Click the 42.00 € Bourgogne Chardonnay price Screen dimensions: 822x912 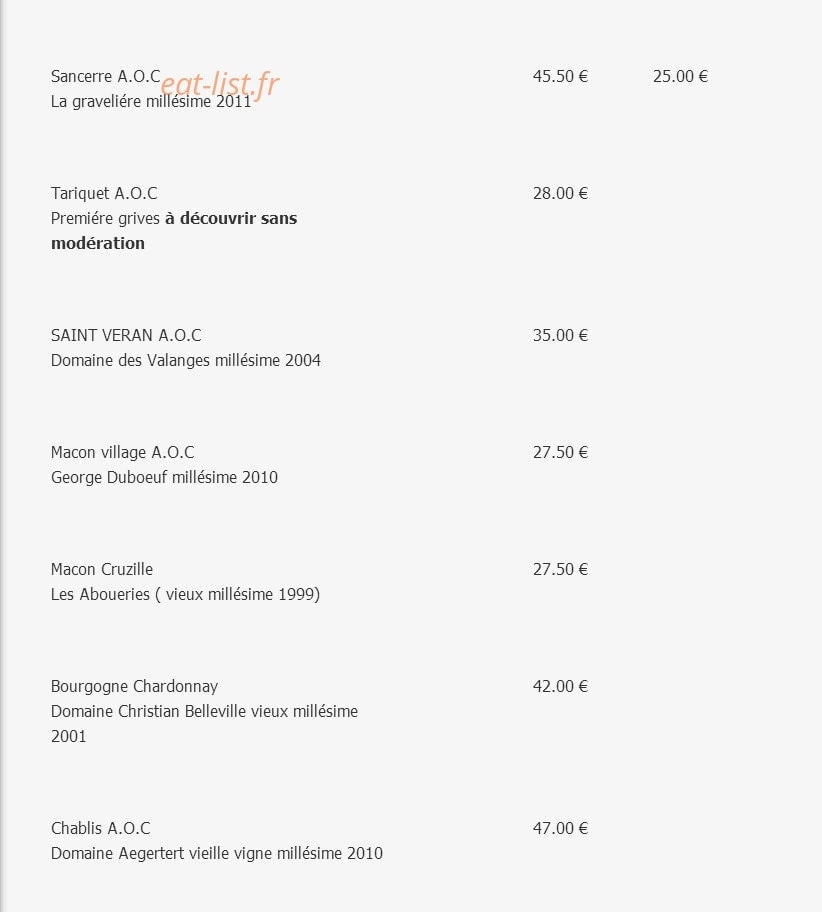pyautogui.click(x=560, y=686)
